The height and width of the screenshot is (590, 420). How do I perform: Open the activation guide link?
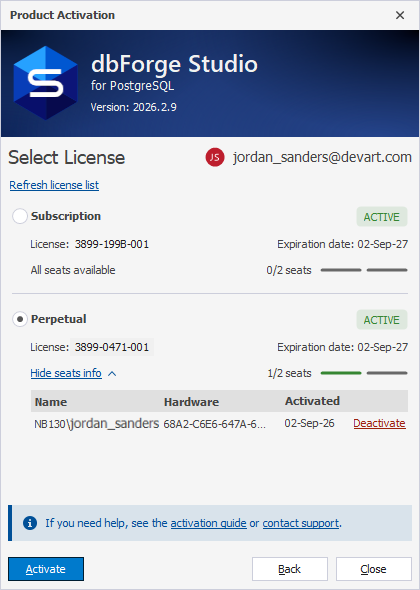[208, 523]
